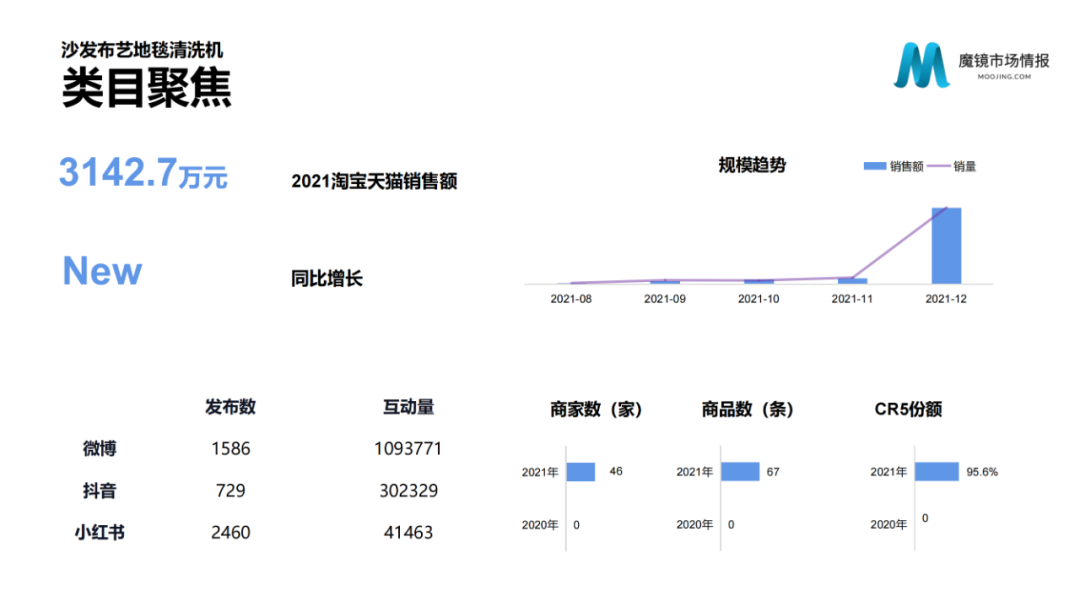Select the 2021-12 sales bar
Image resolution: width=1080 pixels, height=607 pixels.
pos(946,245)
